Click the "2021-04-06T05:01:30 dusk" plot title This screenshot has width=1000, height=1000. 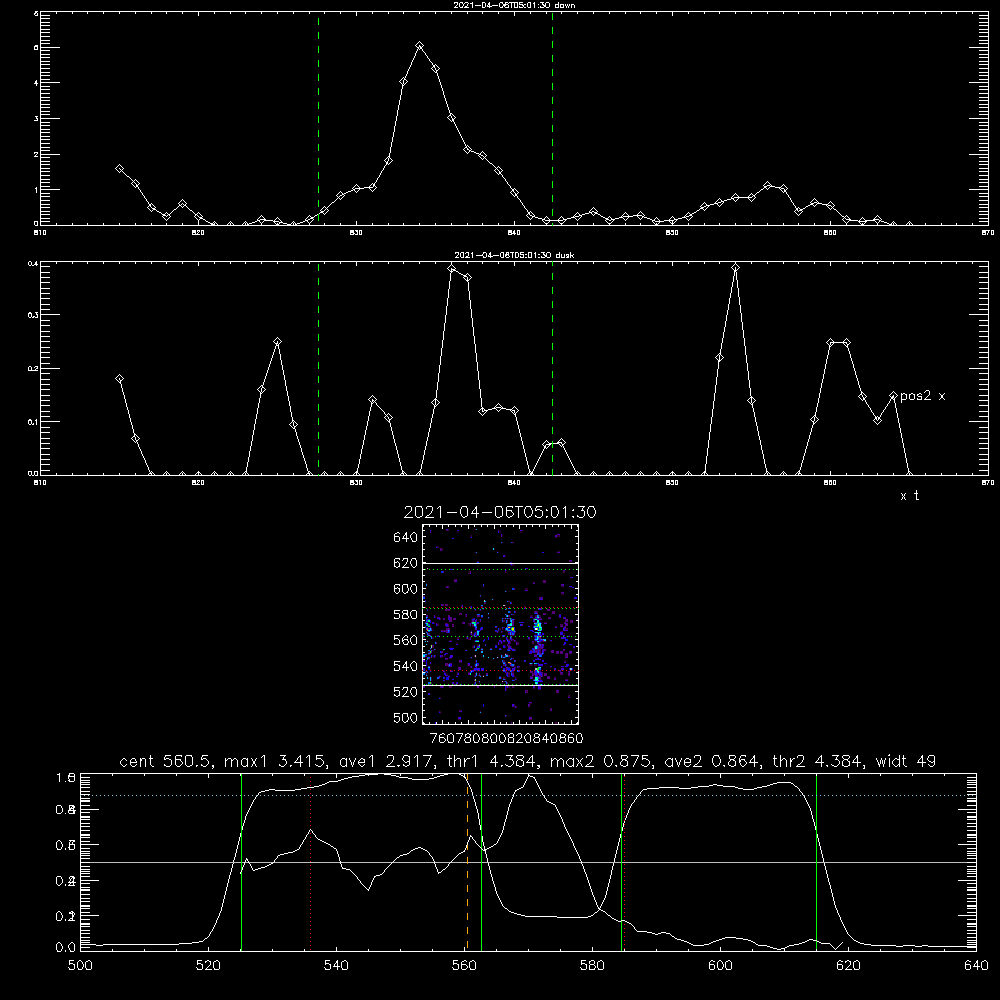513,255
